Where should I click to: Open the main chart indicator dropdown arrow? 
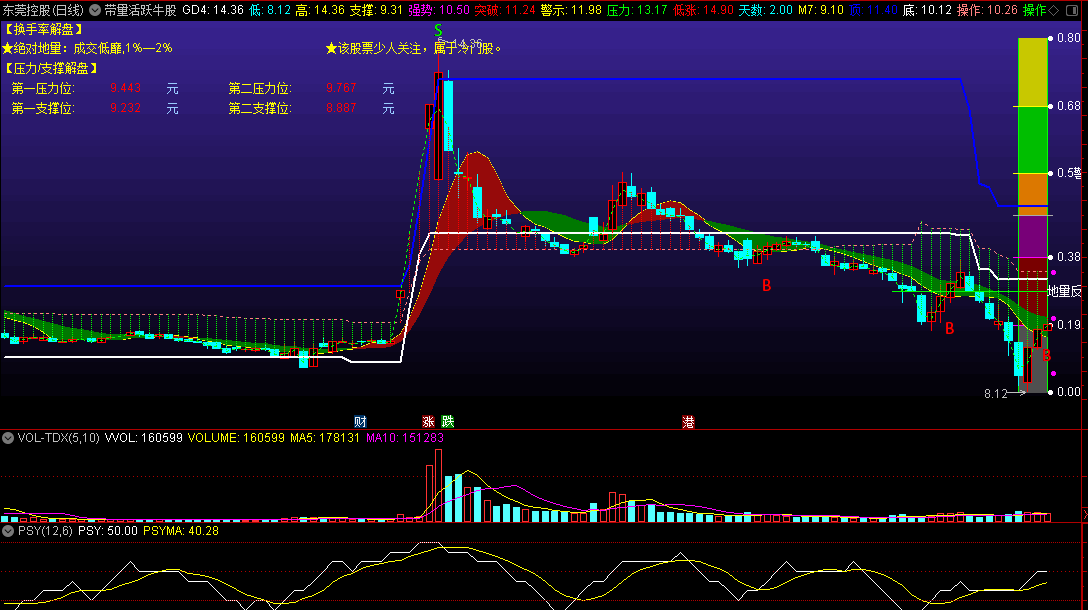95,10
